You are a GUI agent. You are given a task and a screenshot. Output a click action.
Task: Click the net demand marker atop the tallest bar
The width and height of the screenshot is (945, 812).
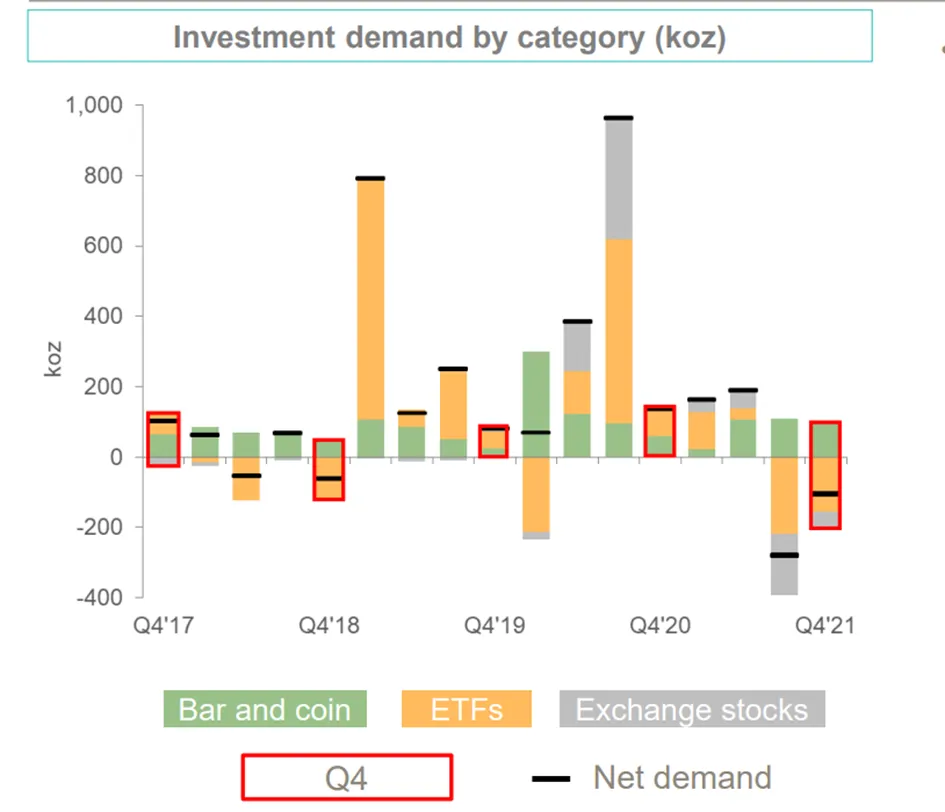pos(619,118)
